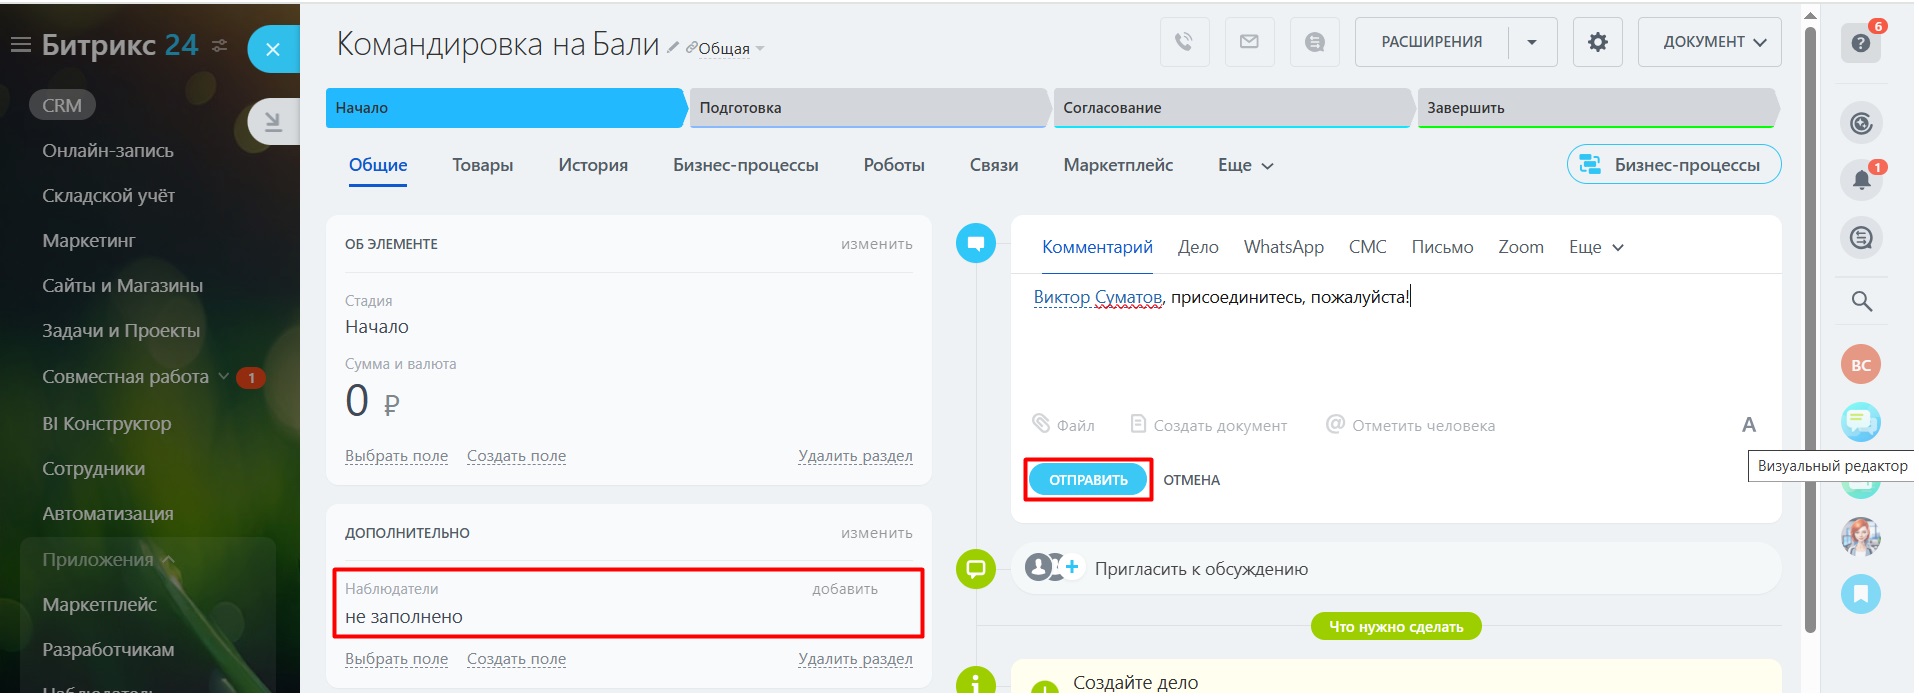
Task: Click Пригласить к обсуждению
Action: 1201,569
